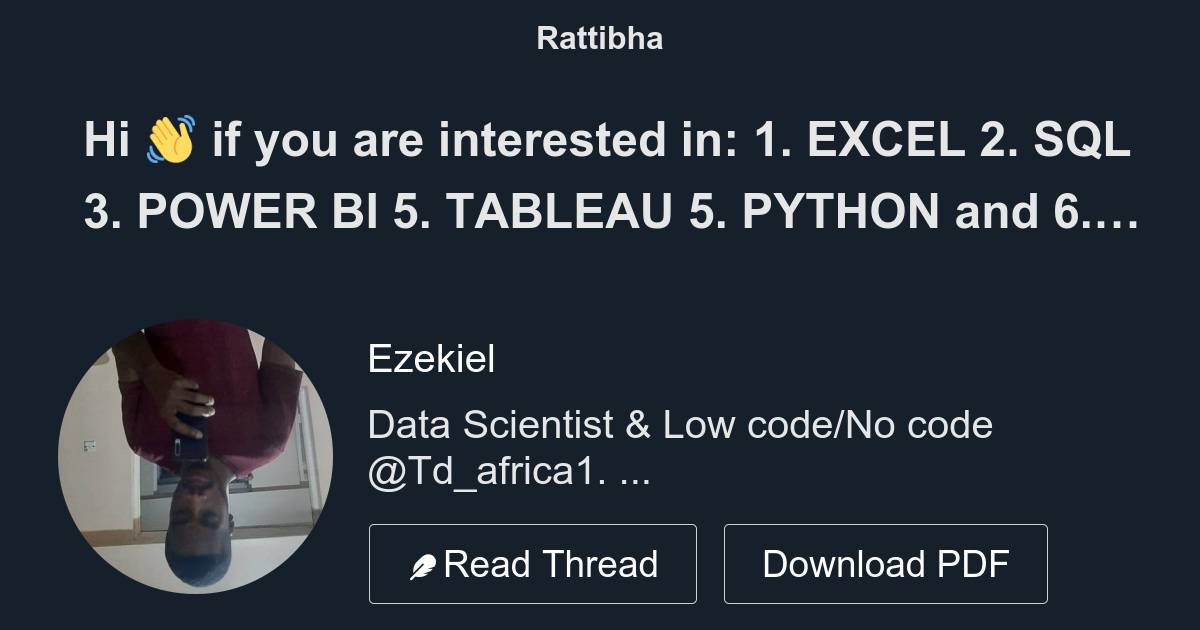Click the Download PDF label text
The height and width of the screenshot is (630, 1200).
pos(886,563)
